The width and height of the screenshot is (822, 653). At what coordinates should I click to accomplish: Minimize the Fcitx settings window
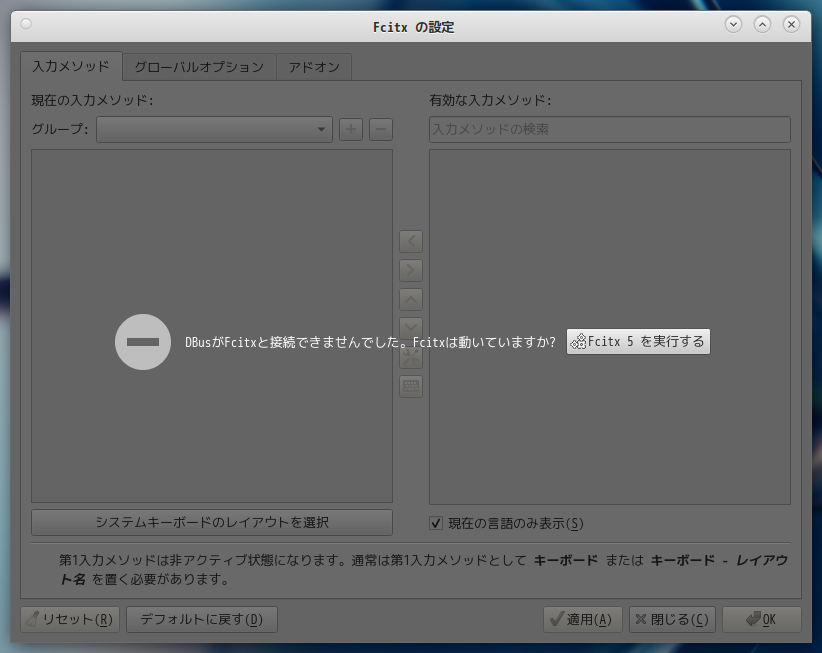pos(733,24)
